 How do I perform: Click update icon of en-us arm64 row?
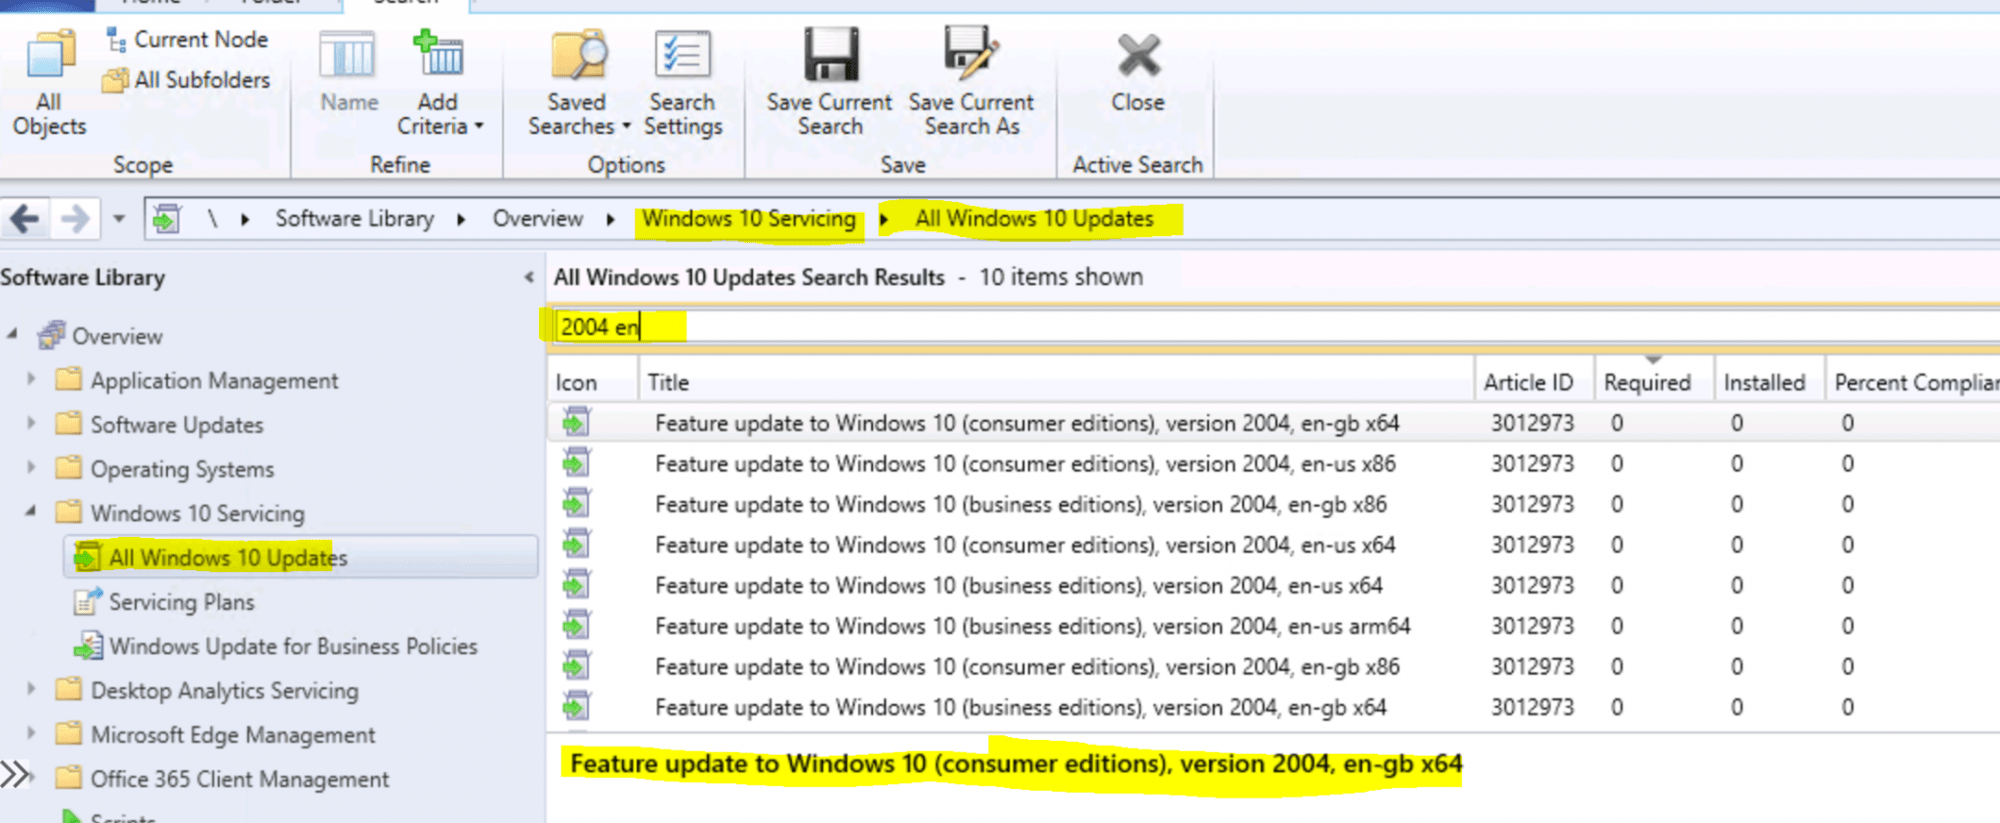[576, 625]
